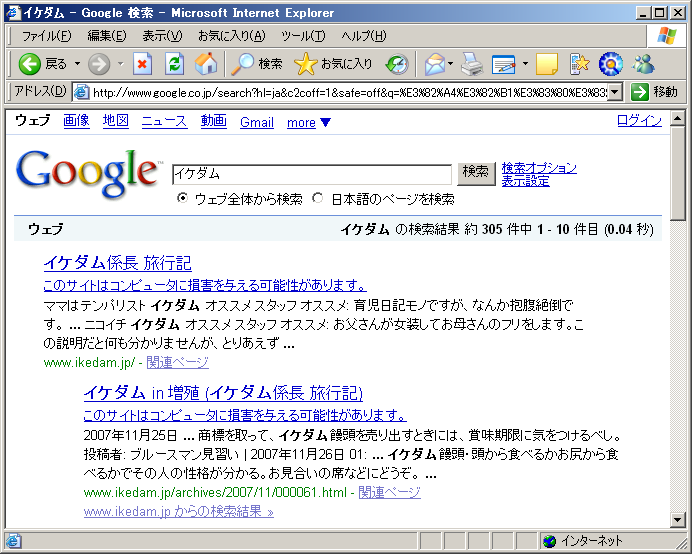Click the starred page toolbar icon
Viewport: 692px width, 554px height.
pos(579,64)
